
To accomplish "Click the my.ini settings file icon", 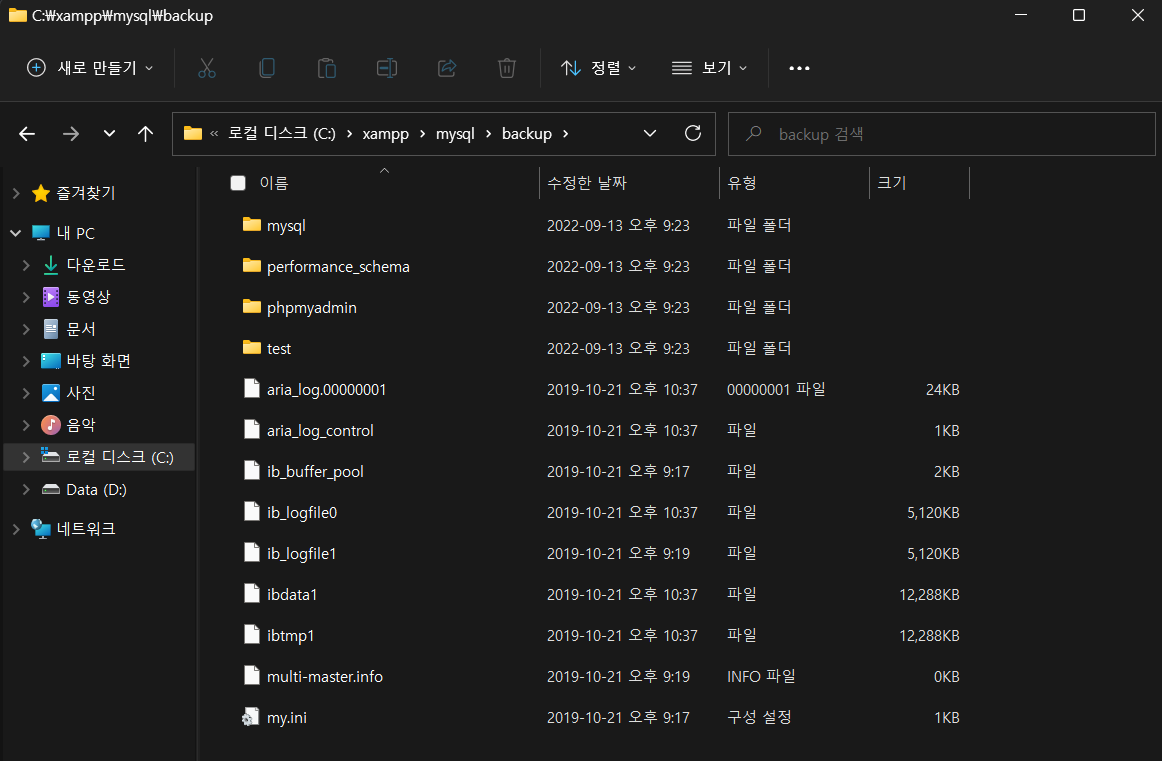I will tap(251, 717).
